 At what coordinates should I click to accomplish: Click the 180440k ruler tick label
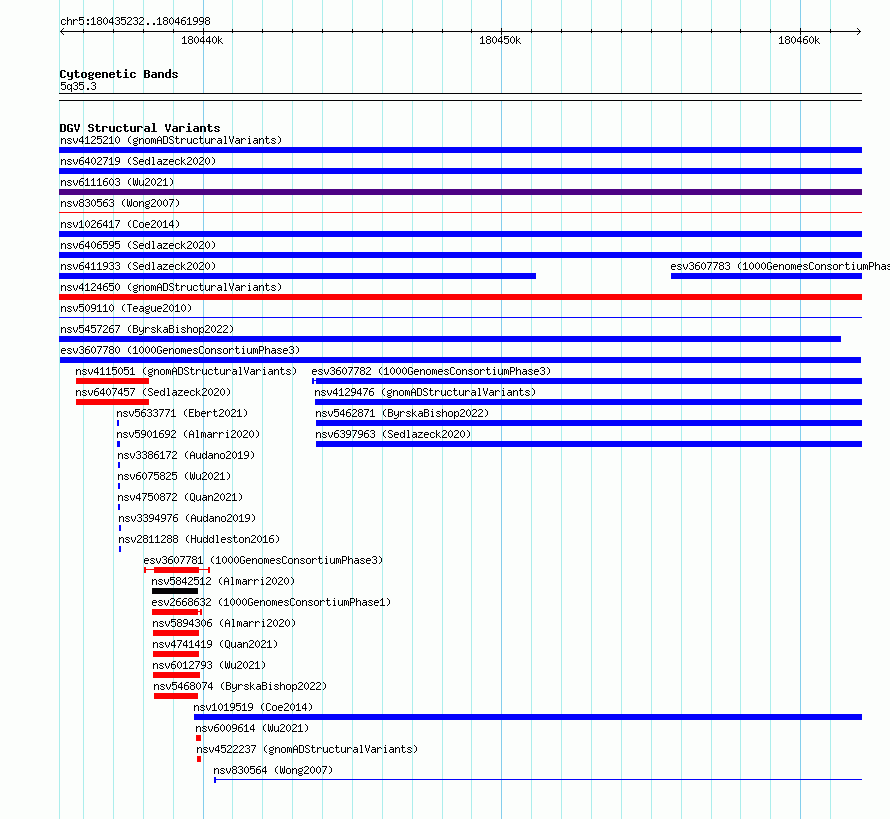coord(202,40)
